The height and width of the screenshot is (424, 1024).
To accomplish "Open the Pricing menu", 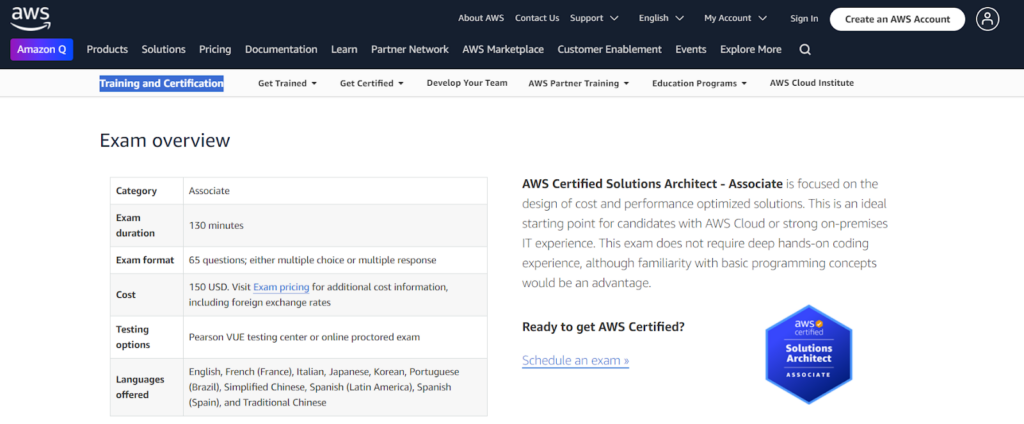I will (x=215, y=50).
